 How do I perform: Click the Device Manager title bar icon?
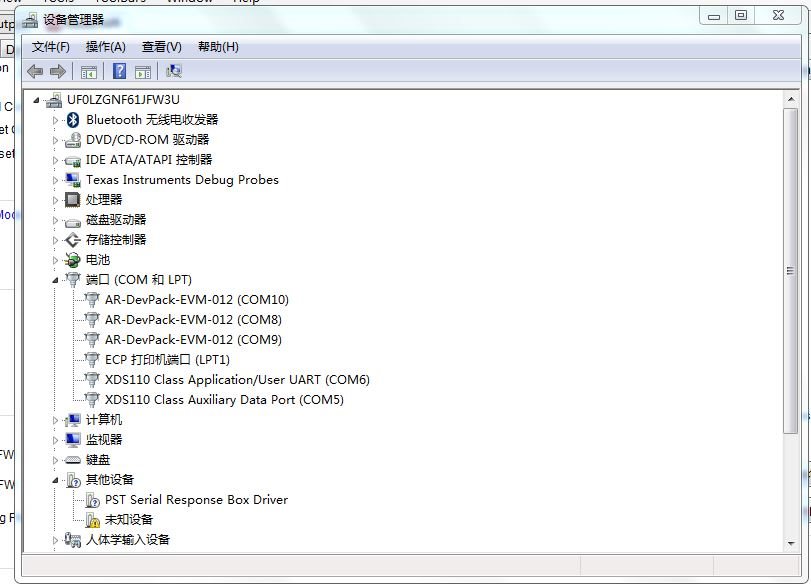coord(31,21)
